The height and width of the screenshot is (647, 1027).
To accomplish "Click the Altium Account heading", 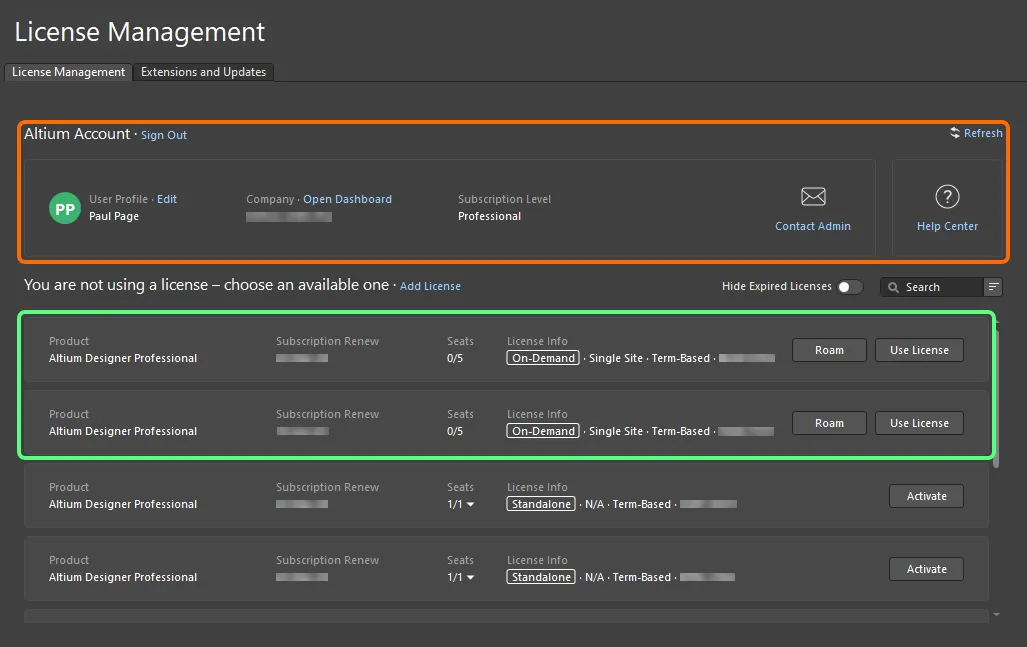I will point(77,134).
